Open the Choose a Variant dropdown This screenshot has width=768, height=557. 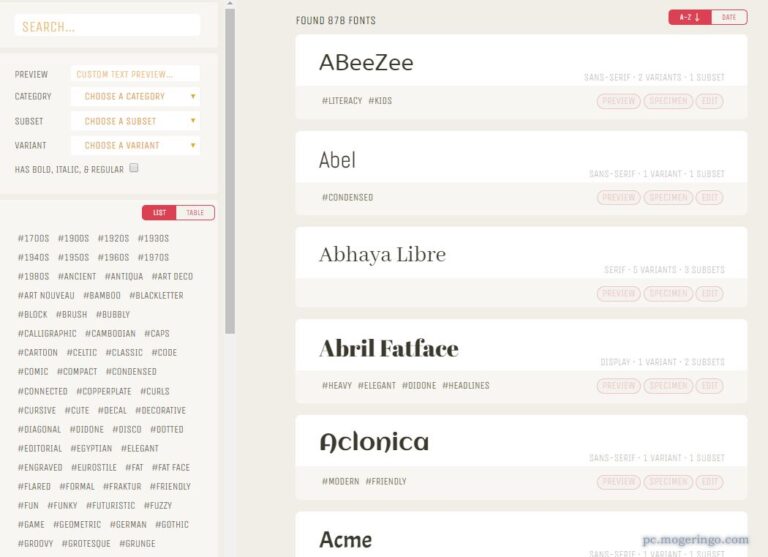(135, 145)
